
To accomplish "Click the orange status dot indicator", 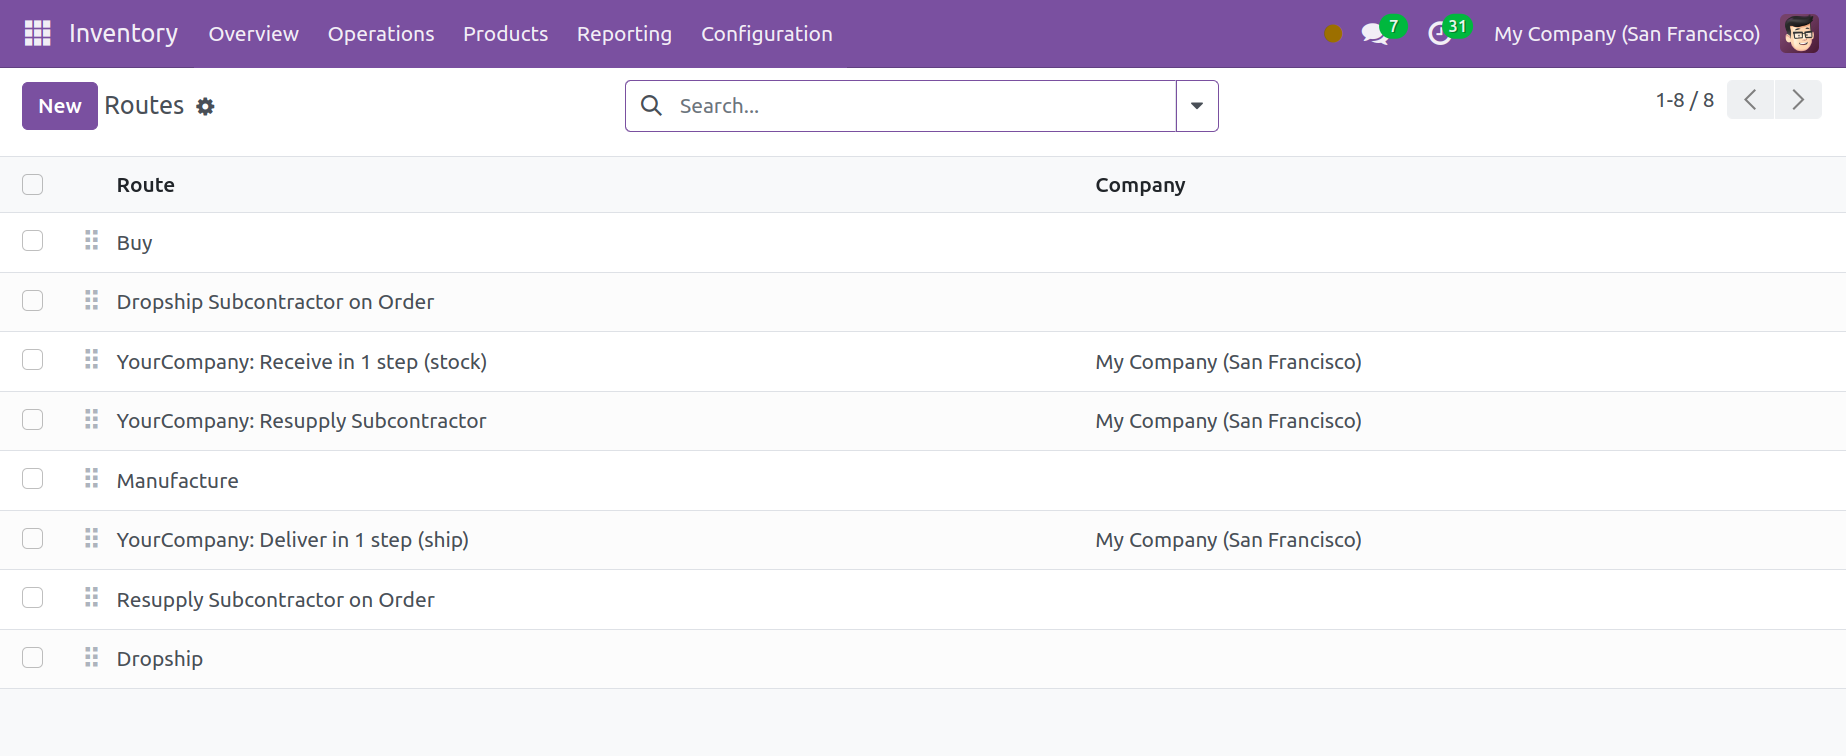I will coord(1332,34).
